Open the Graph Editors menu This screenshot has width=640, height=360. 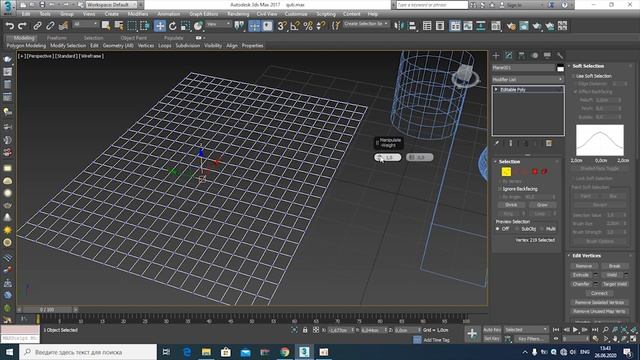point(203,14)
